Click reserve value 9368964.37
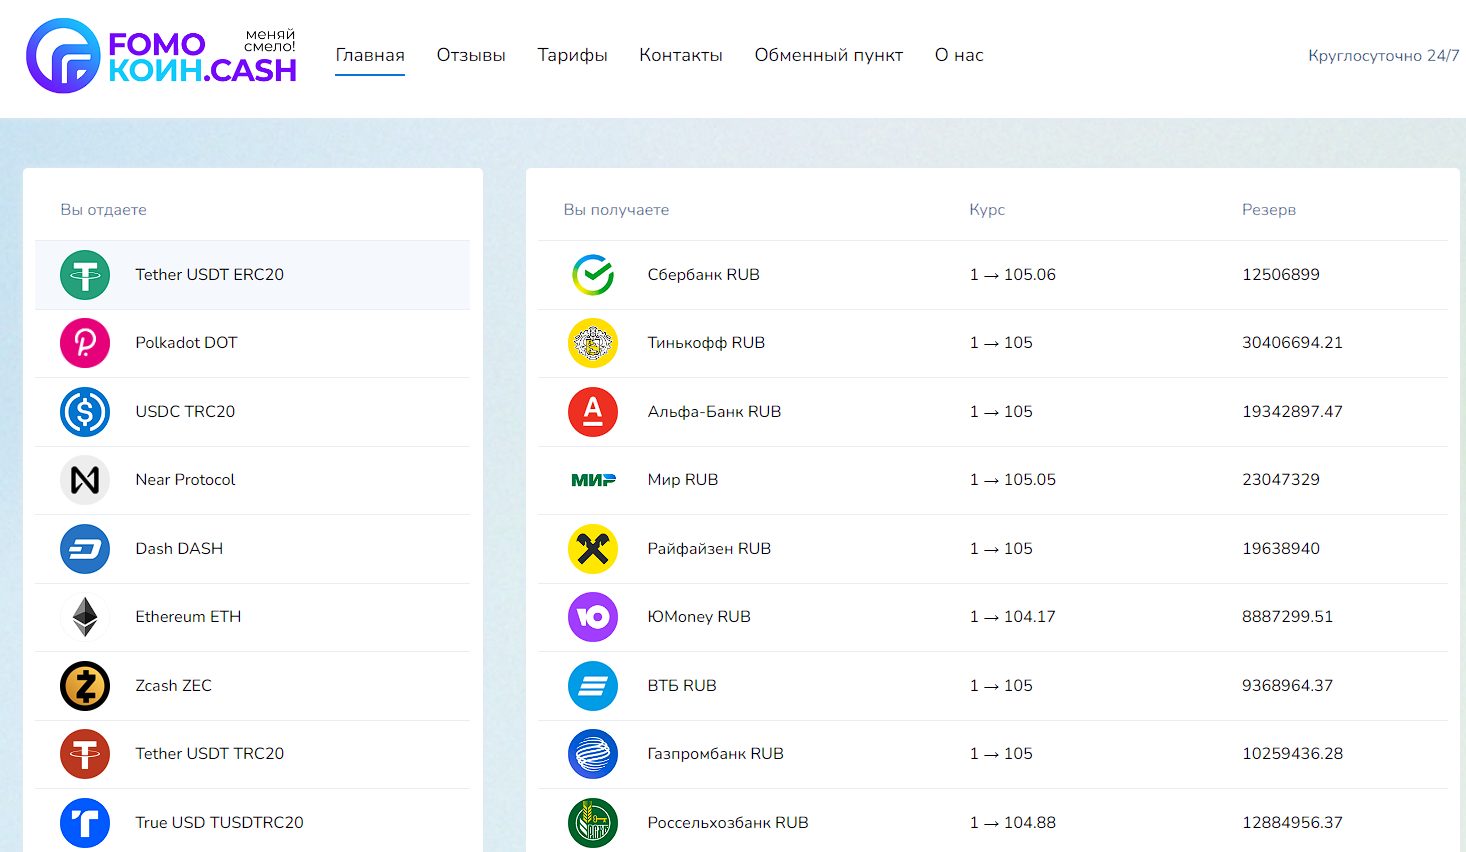 [1287, 686]
